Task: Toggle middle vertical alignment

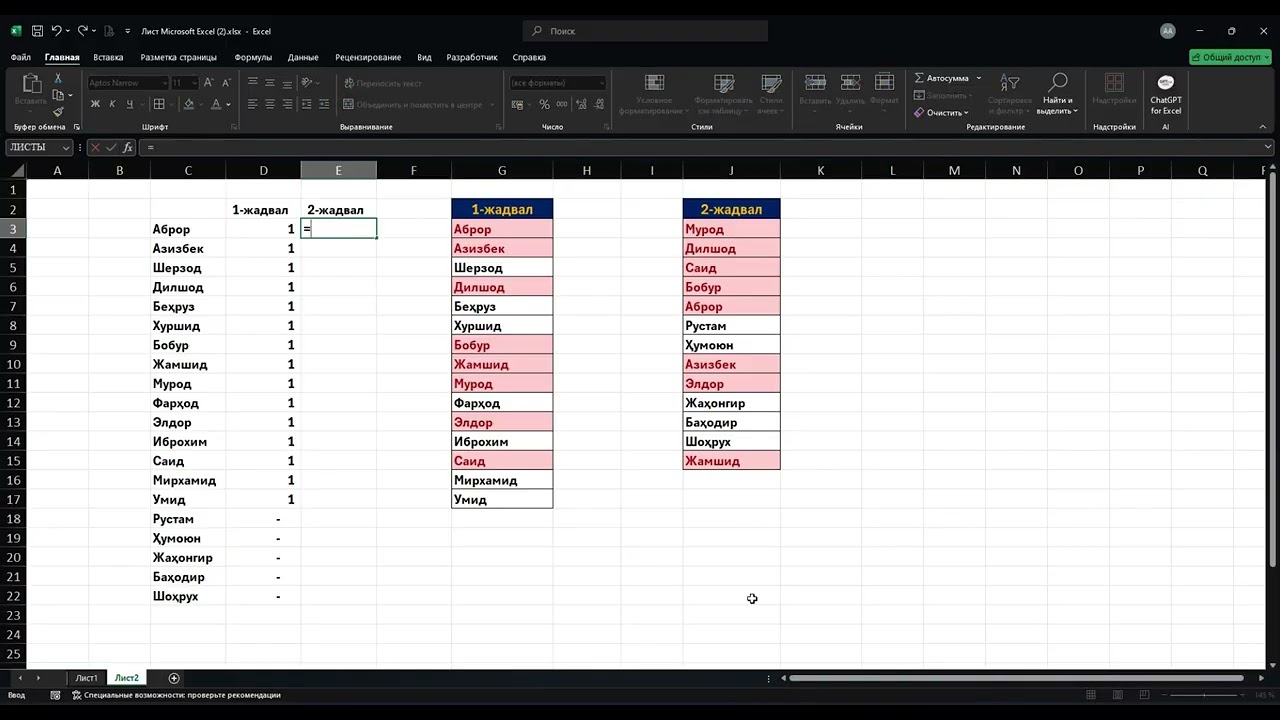Action: coord(270,83)
